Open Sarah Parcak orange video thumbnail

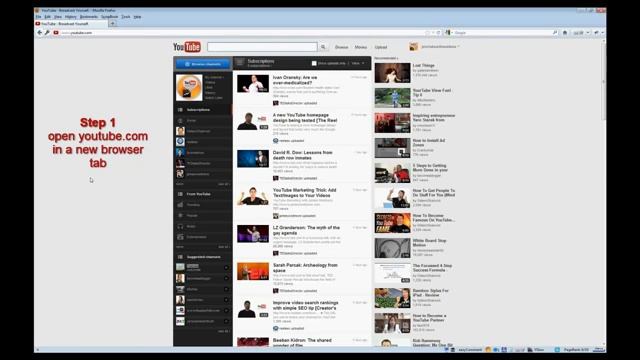click(x=253, y=271)
